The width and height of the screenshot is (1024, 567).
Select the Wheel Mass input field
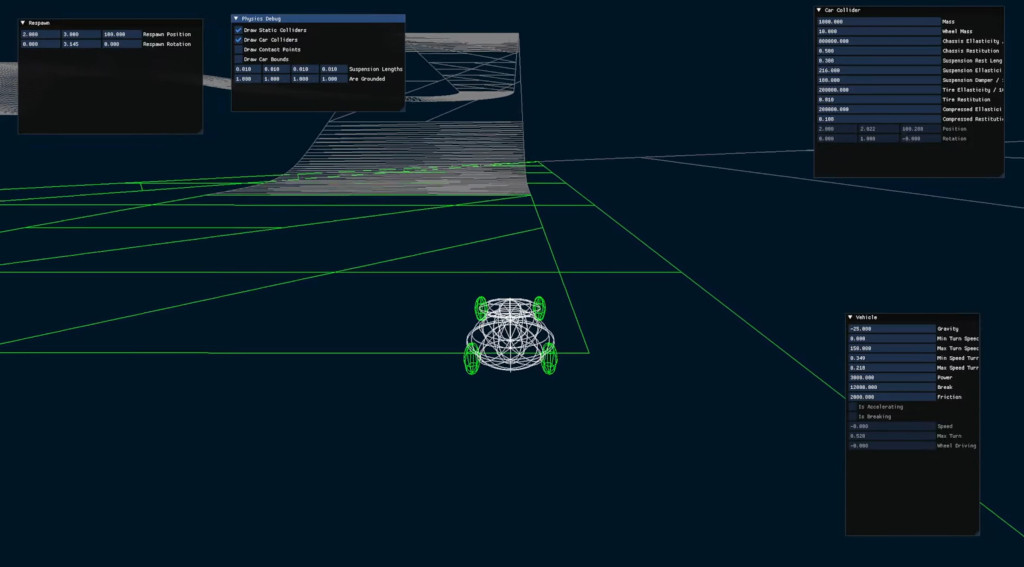pyautogui.click(x=877, y=31)
